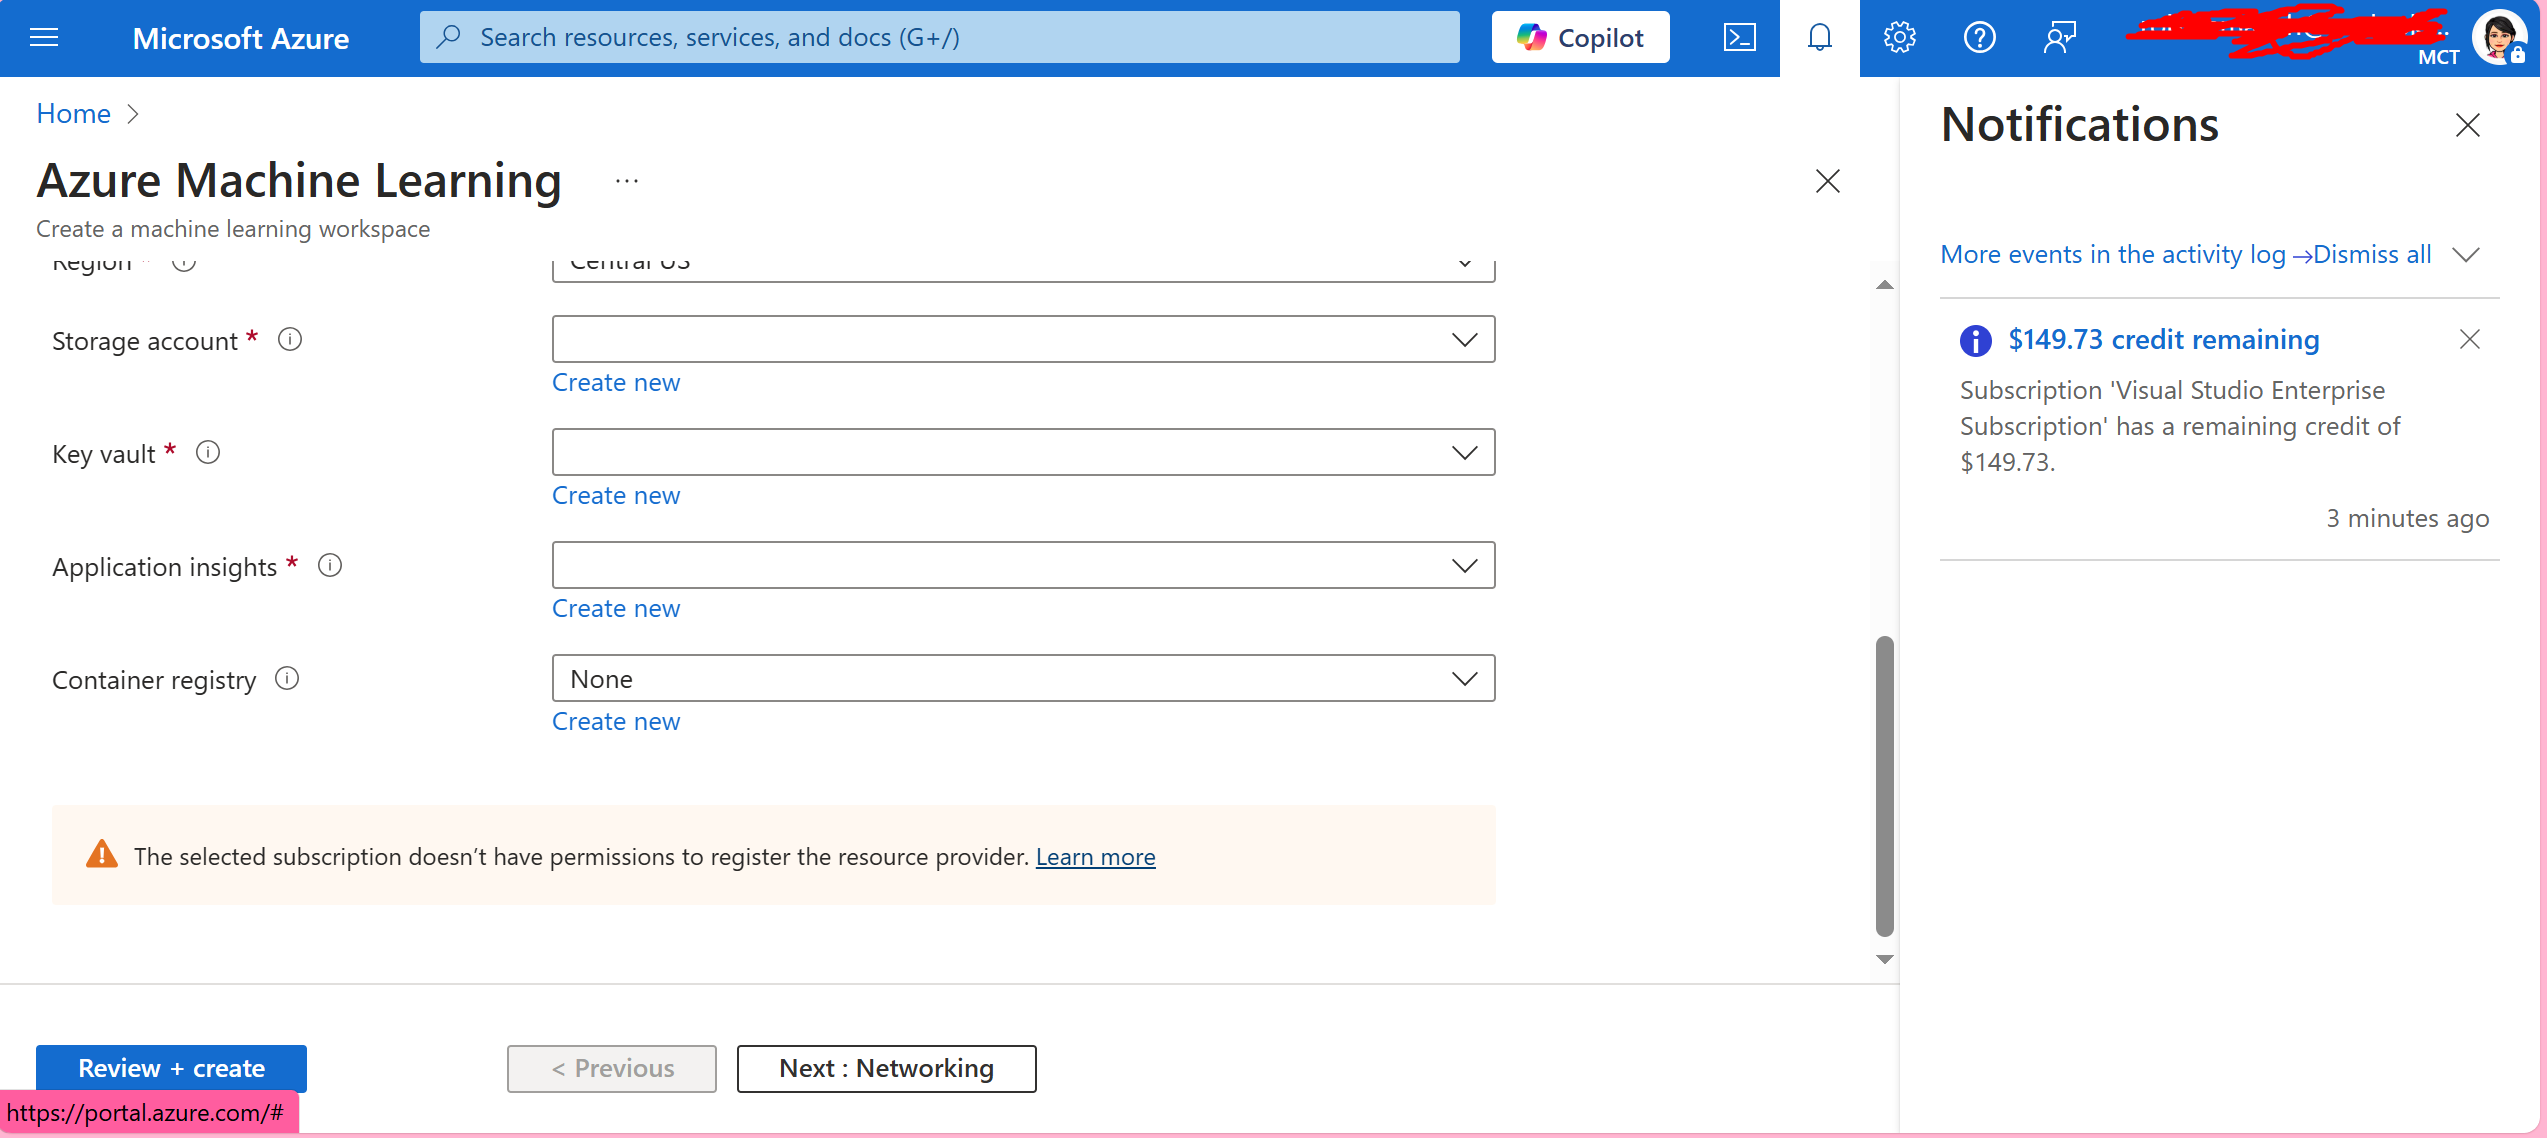Expand the Storage account dropdown
This screenshot has height=1138, width=2547.
point(1023,340)
